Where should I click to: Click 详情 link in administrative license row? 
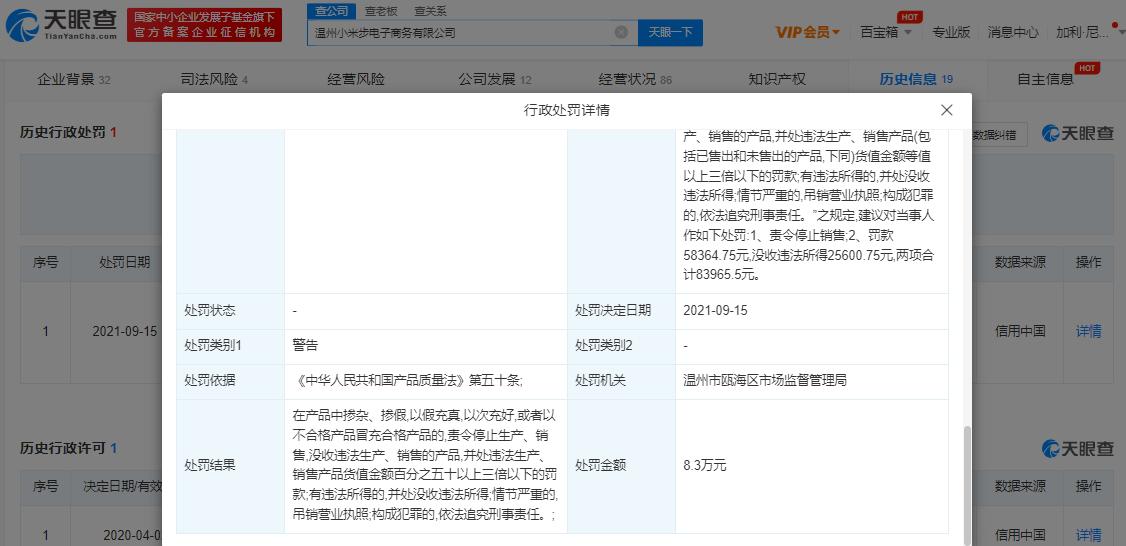(x=1089, y=535)
